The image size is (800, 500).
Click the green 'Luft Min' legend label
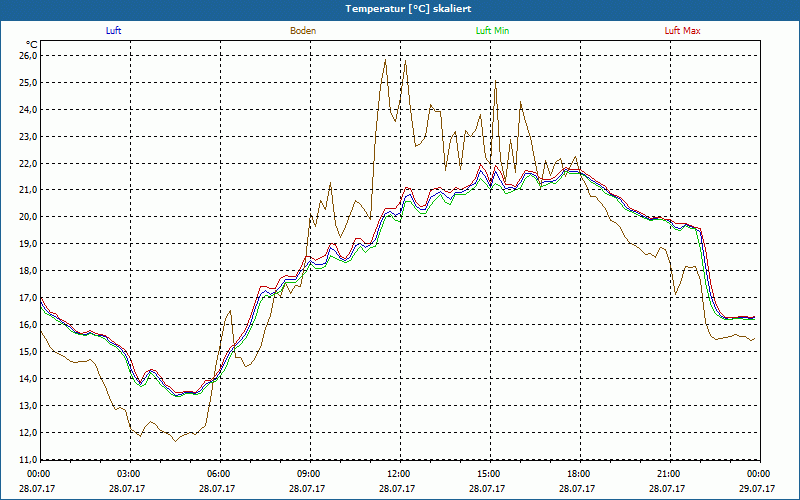(492, 31)
